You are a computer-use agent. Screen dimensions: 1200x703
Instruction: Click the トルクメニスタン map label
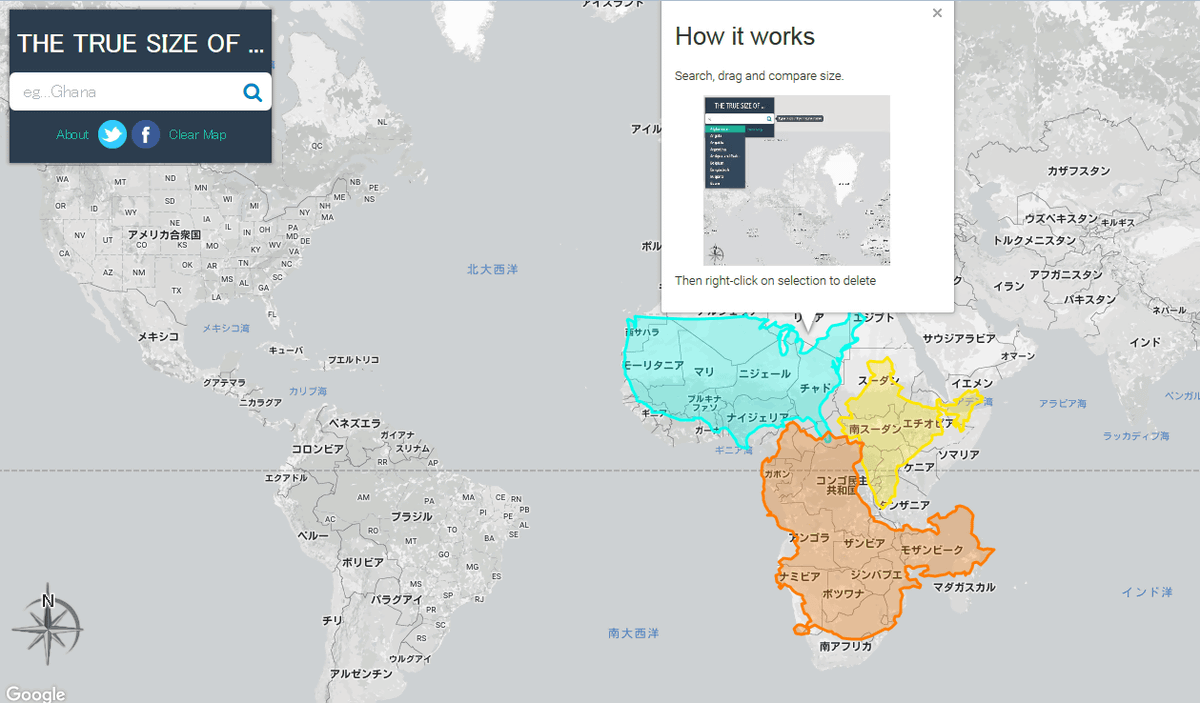[1034, 241]
